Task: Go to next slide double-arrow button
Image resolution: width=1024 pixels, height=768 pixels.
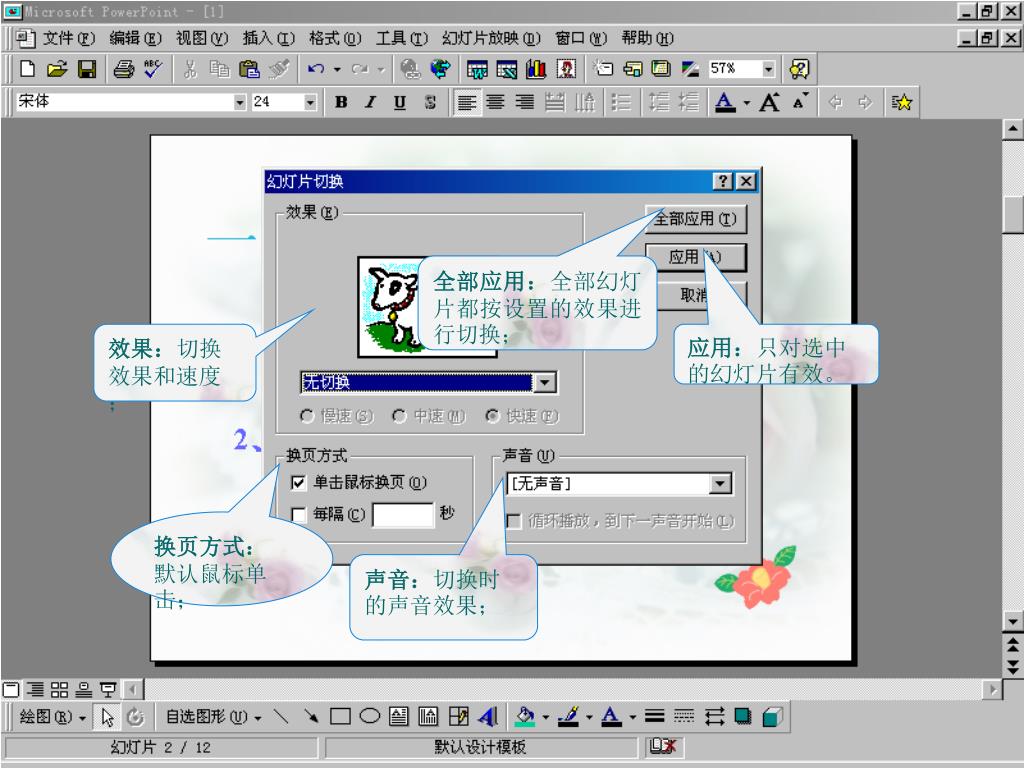Action: coord(1012,667)
